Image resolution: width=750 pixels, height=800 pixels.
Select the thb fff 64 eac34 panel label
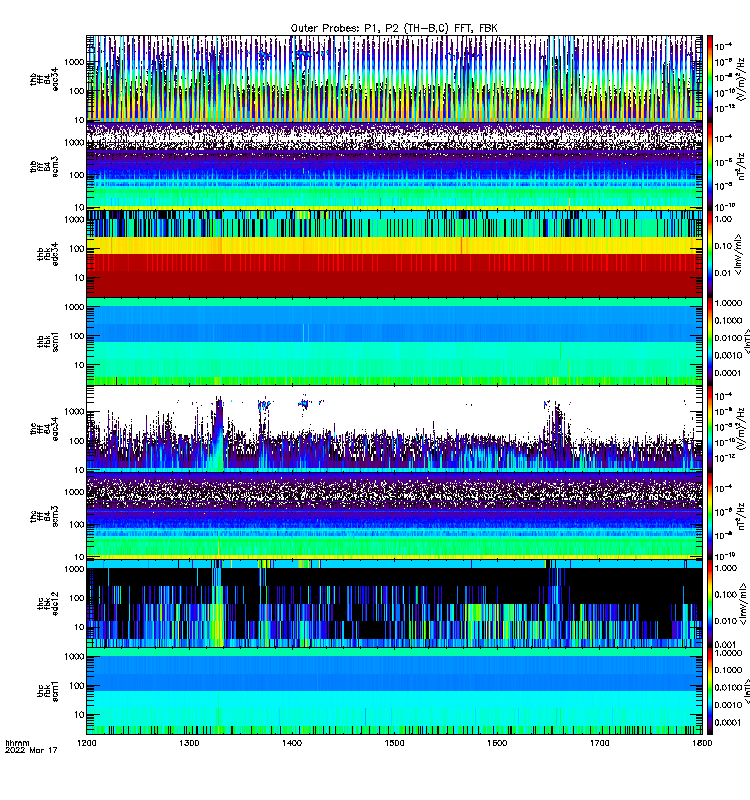point(44,79)
